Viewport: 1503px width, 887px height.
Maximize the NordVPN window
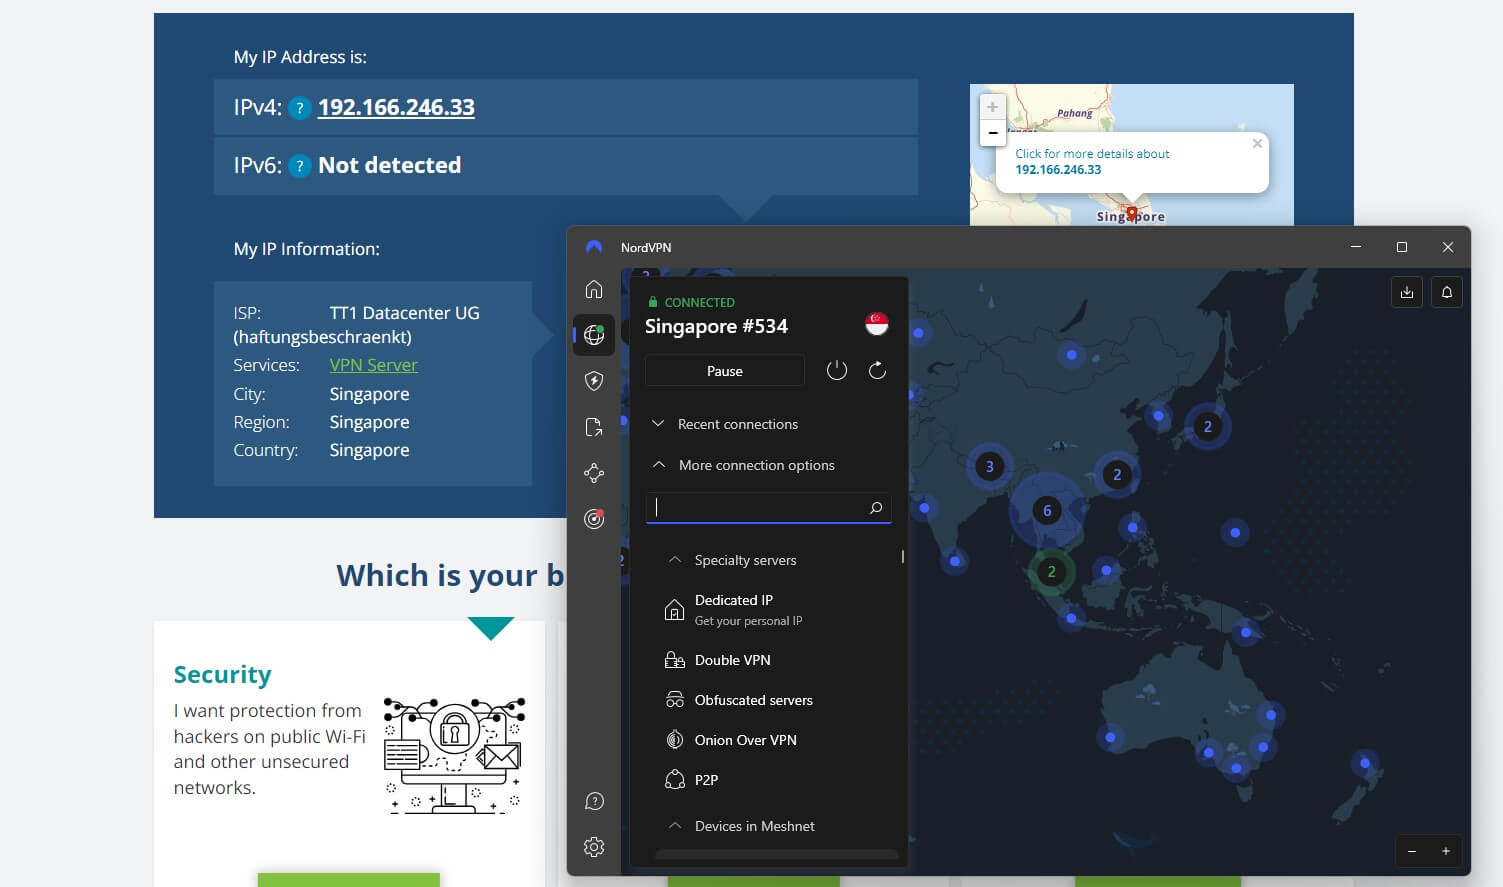1402,247
